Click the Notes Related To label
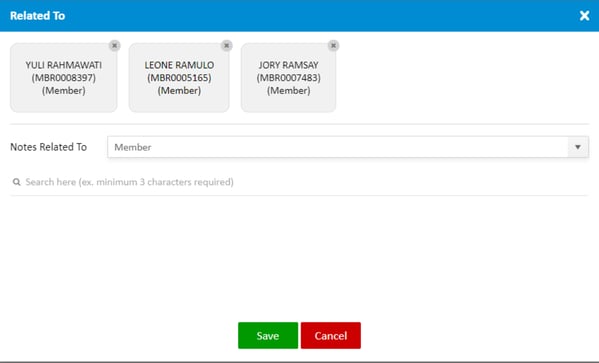599x363 pixels. [49, 147]
